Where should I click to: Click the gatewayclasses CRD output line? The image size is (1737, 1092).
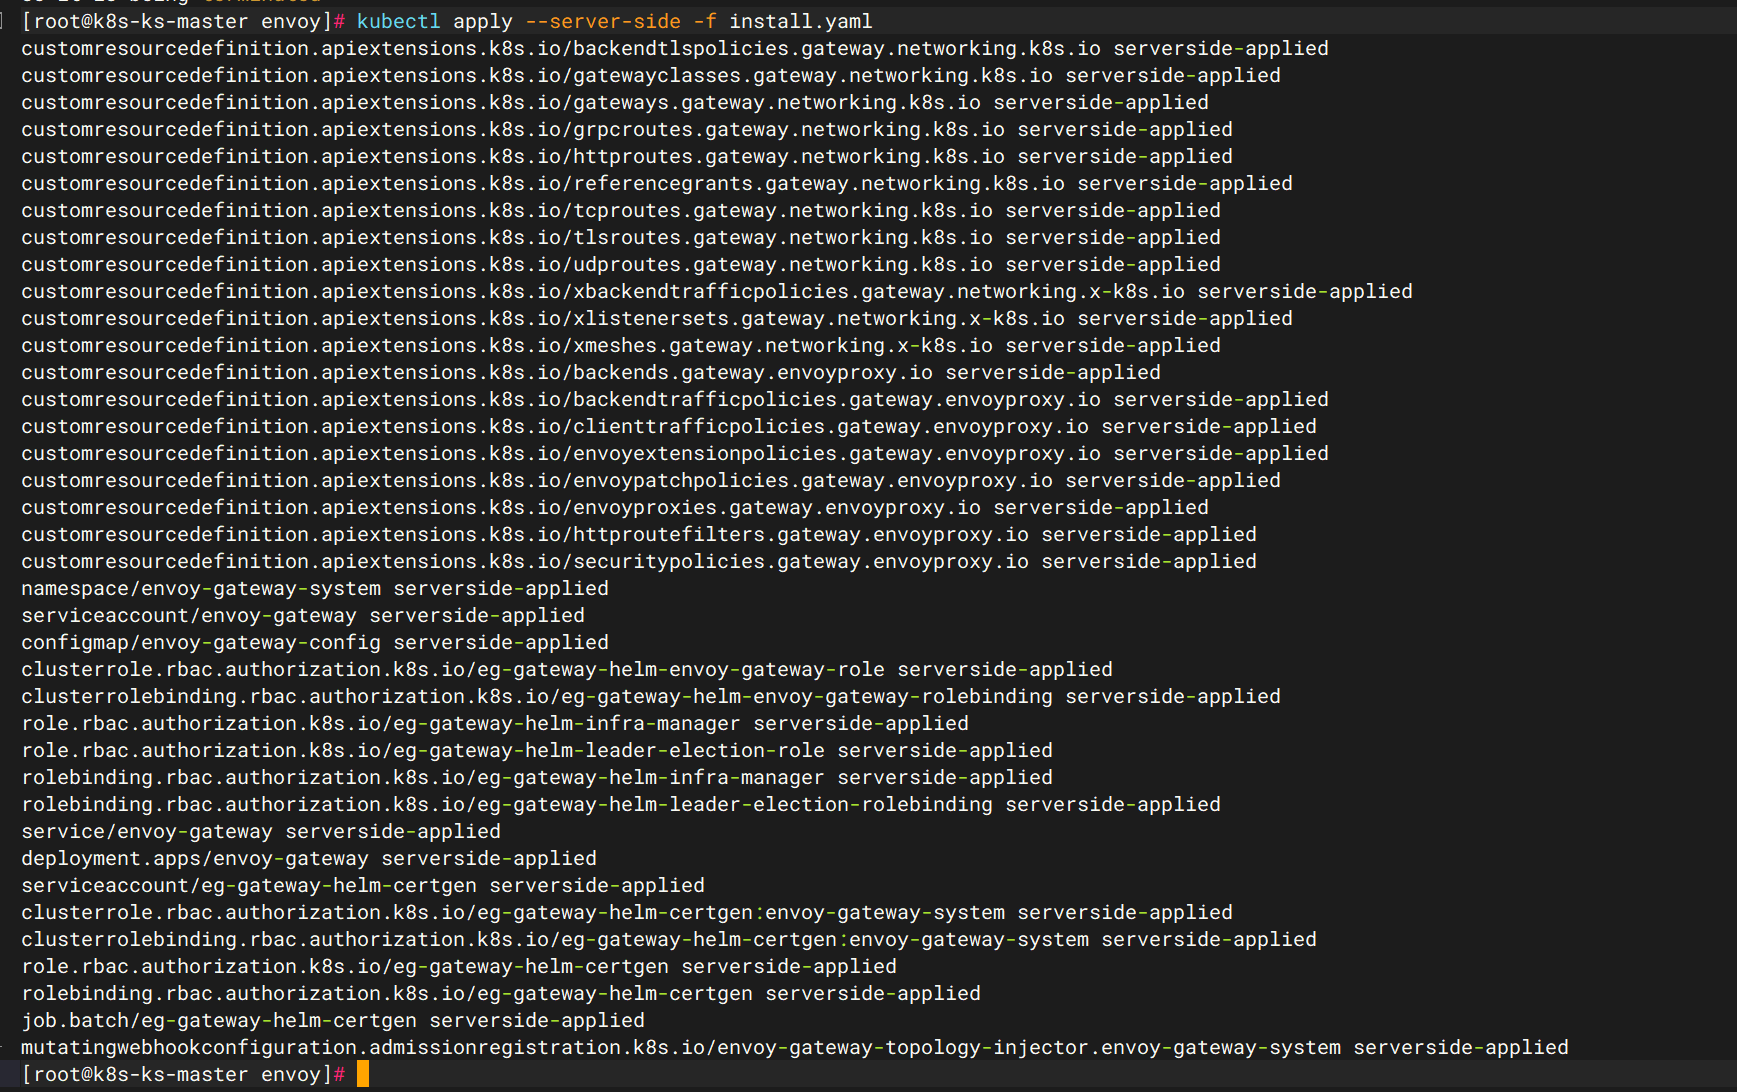651,75
